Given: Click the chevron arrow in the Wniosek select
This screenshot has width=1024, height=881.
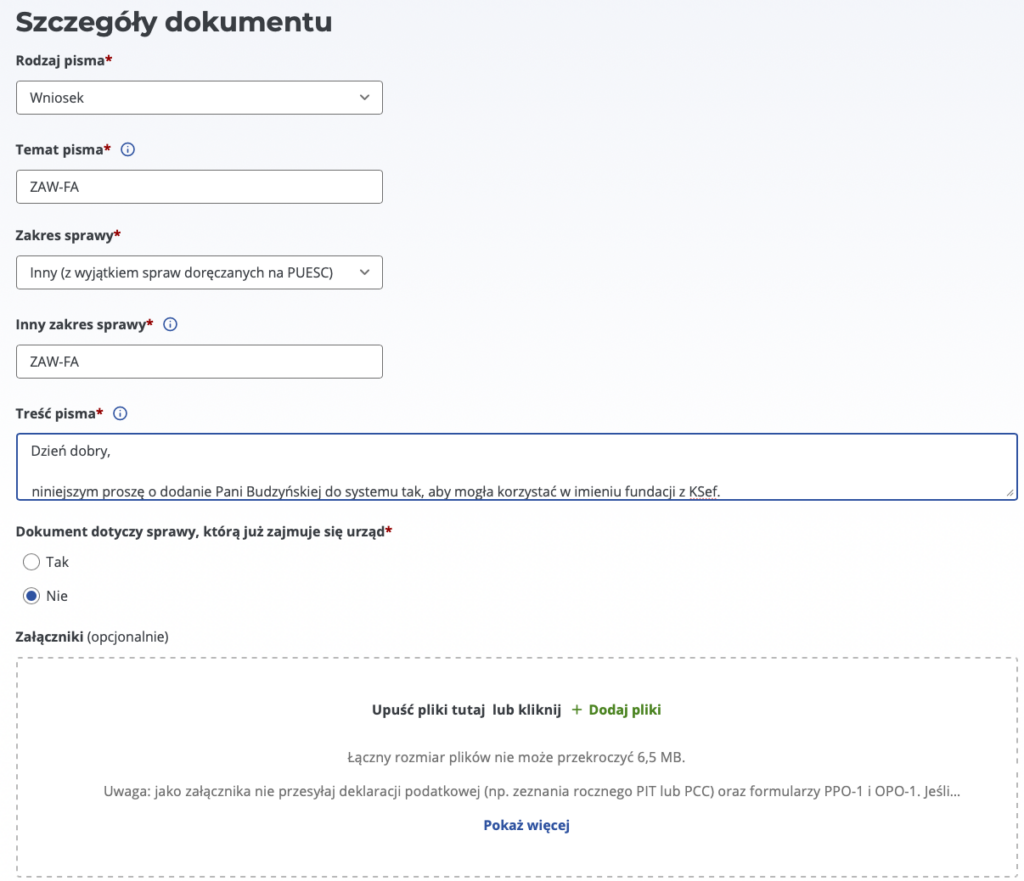Looking at the screenshot, I should pos(363,97).
